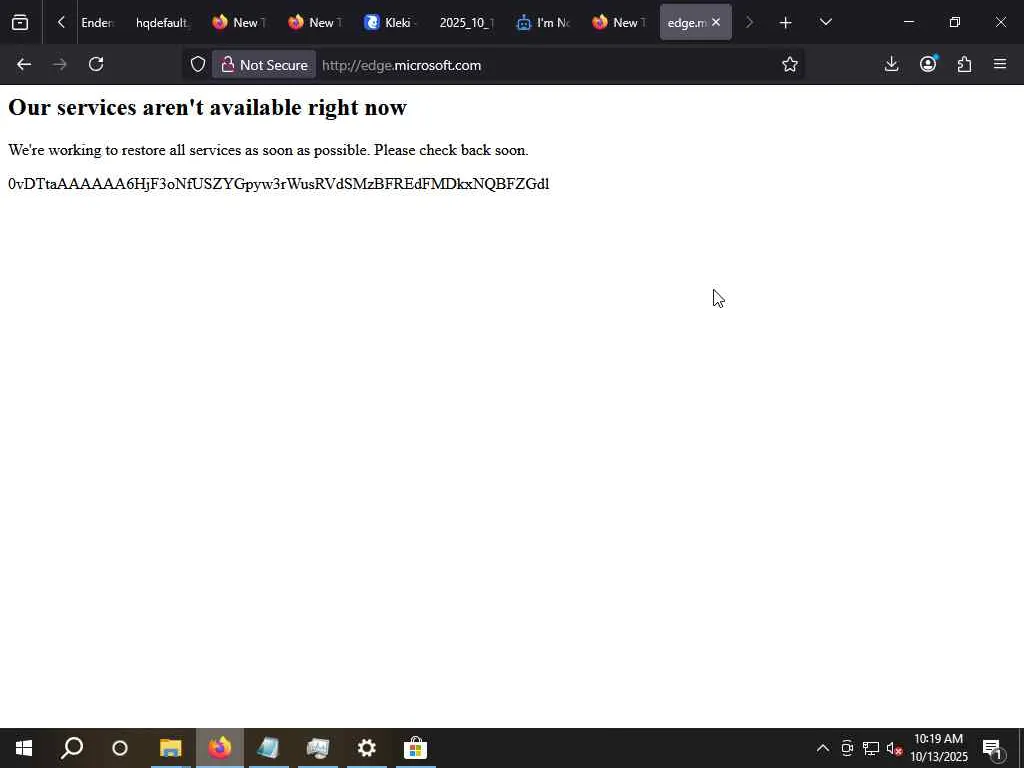The height and width of the screenshot is (768, 1024).
Task: Open the network tray icon
Action: coord(871,748)
